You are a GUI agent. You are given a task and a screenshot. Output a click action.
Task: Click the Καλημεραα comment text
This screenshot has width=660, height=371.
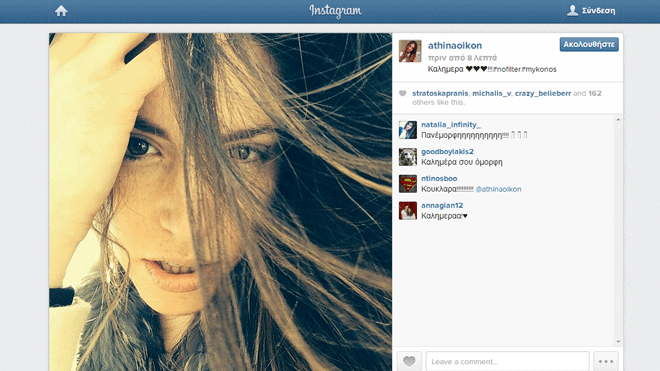click(x=444, y=216)
